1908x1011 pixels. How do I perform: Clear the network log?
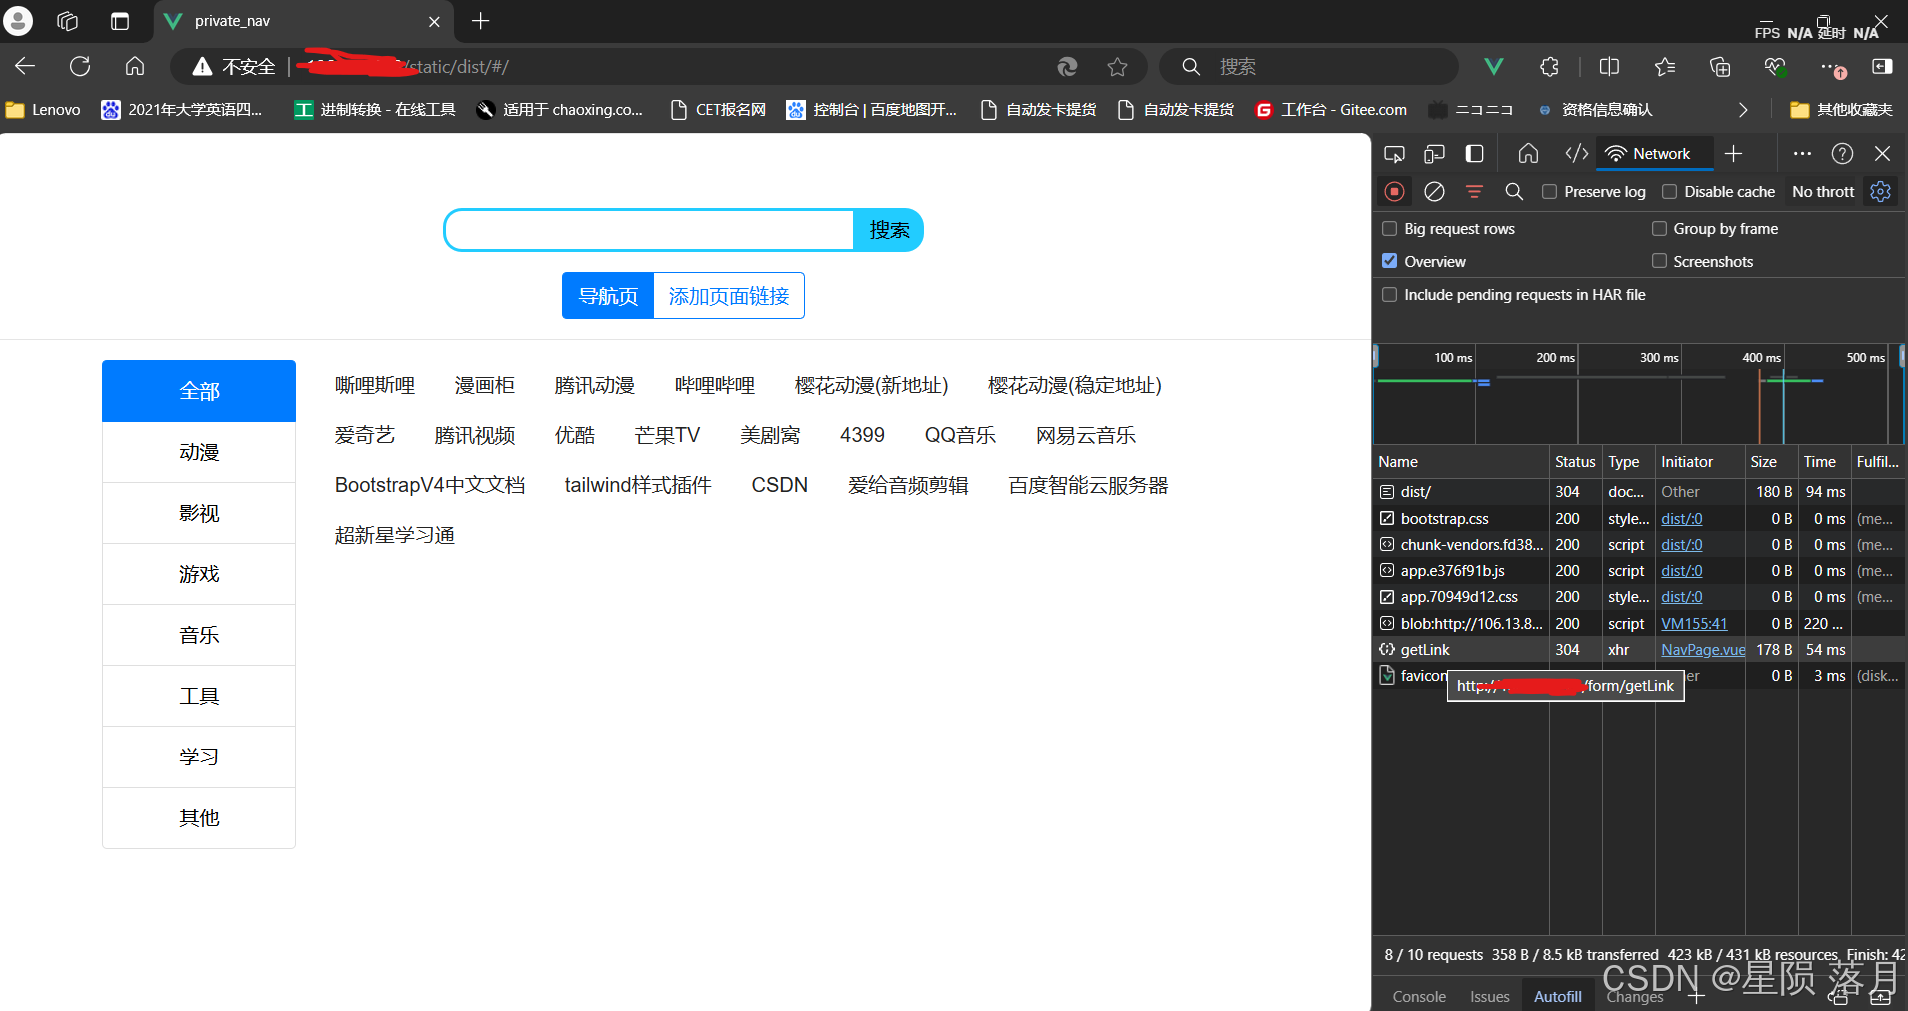pos(1434,191)
